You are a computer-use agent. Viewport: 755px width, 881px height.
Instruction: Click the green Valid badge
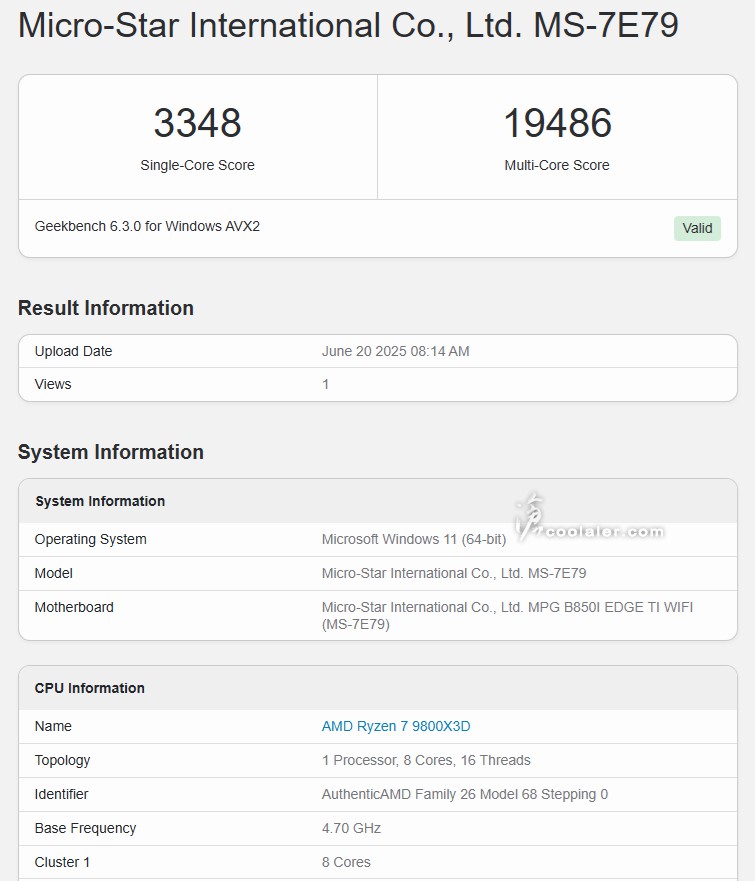(x=697, y=228)
